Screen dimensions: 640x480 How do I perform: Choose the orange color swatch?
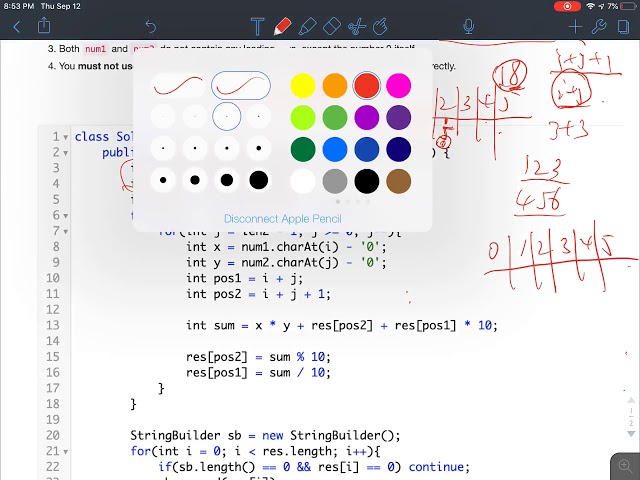point(335,86)
